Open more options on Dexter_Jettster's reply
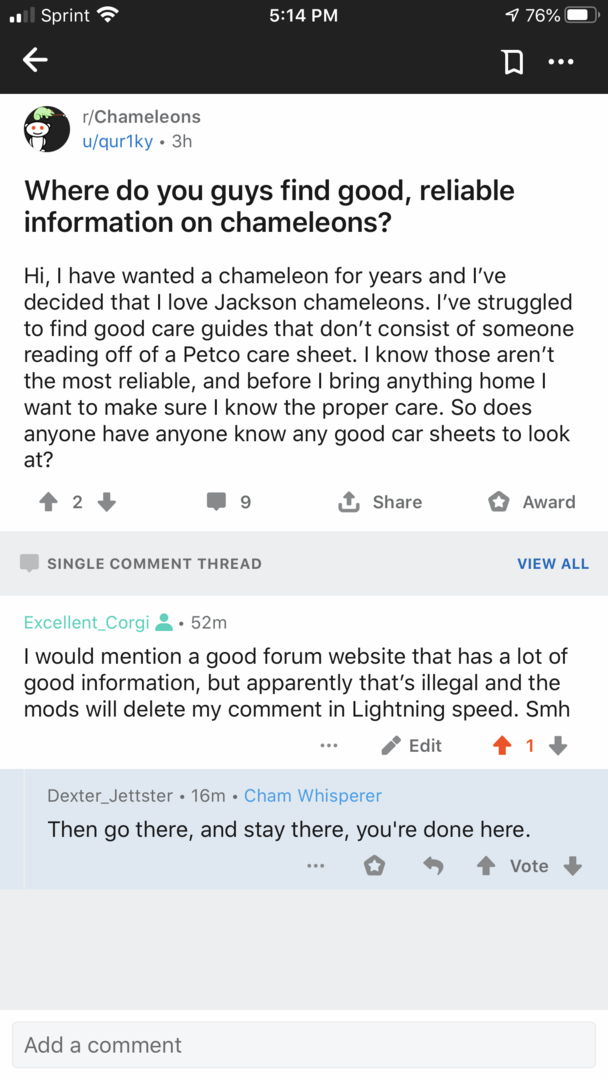608x1080 pixels. [316, 866]
